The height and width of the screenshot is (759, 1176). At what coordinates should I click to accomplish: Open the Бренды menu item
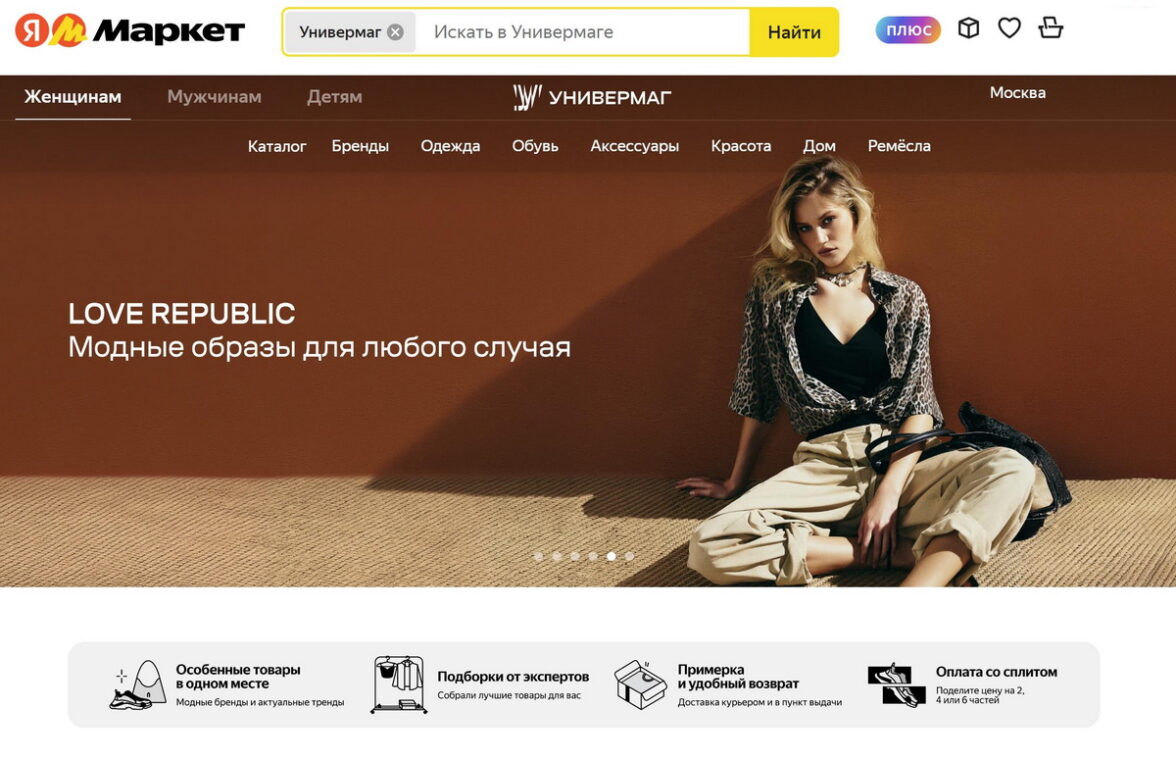[x=360, y=146]
